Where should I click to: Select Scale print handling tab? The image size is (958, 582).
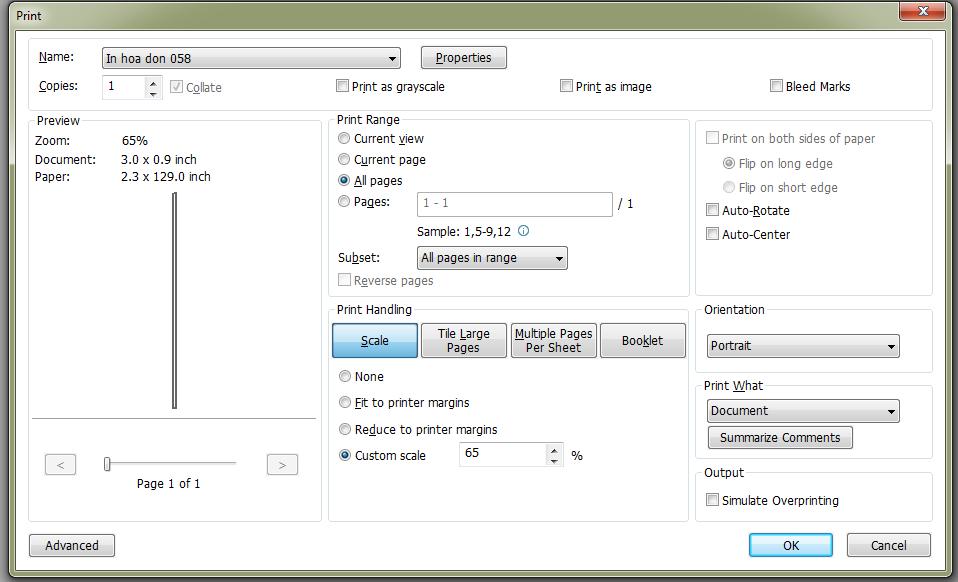375,340
